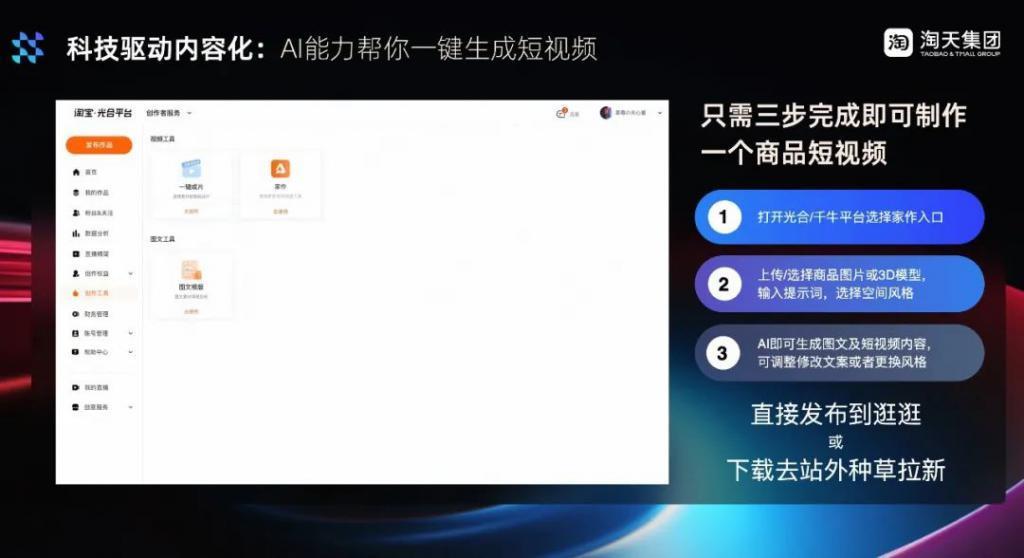Open the 粉丝&关注 followers sidebar item
The image size is (1024, 558).
93,213
